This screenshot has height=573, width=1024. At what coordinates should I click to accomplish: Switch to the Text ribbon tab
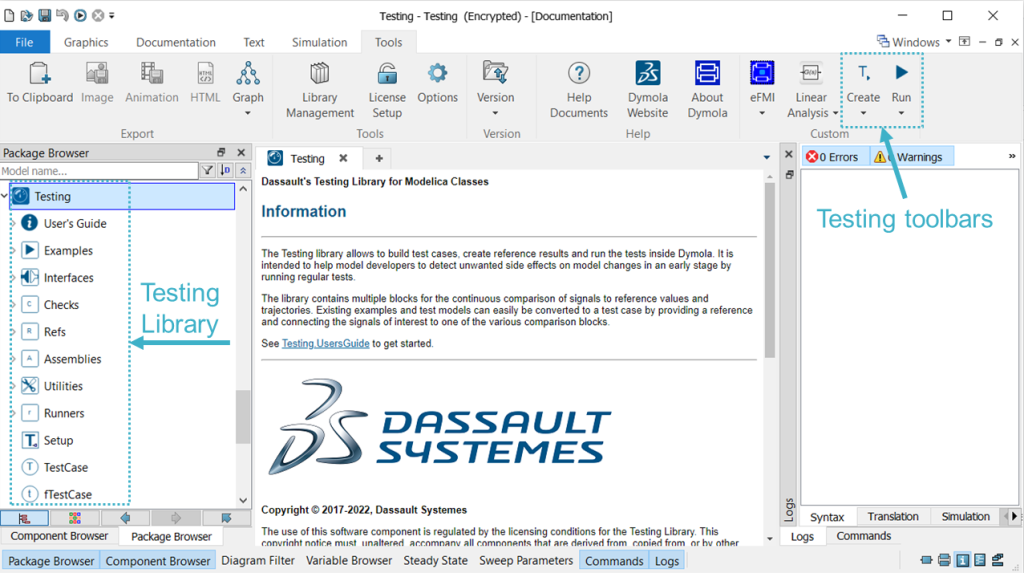[254, 42]
